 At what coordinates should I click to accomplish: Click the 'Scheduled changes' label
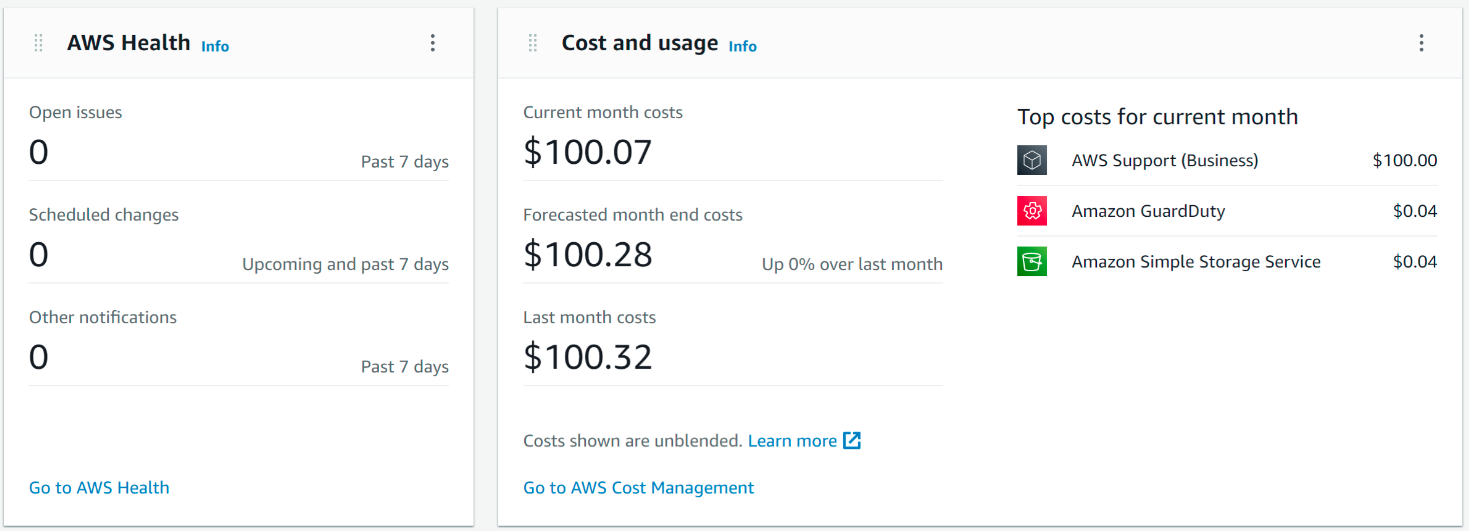pyautogui.click(x=104, y=215)
